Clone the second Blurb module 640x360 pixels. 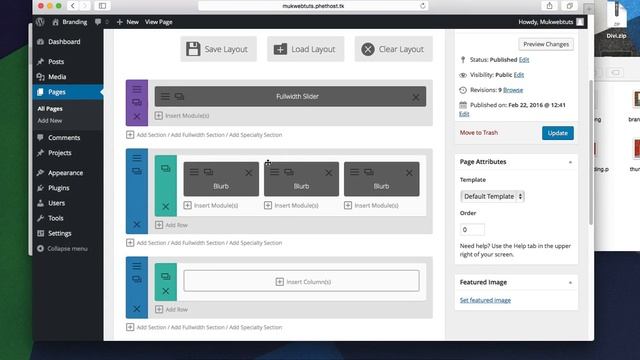289,172
